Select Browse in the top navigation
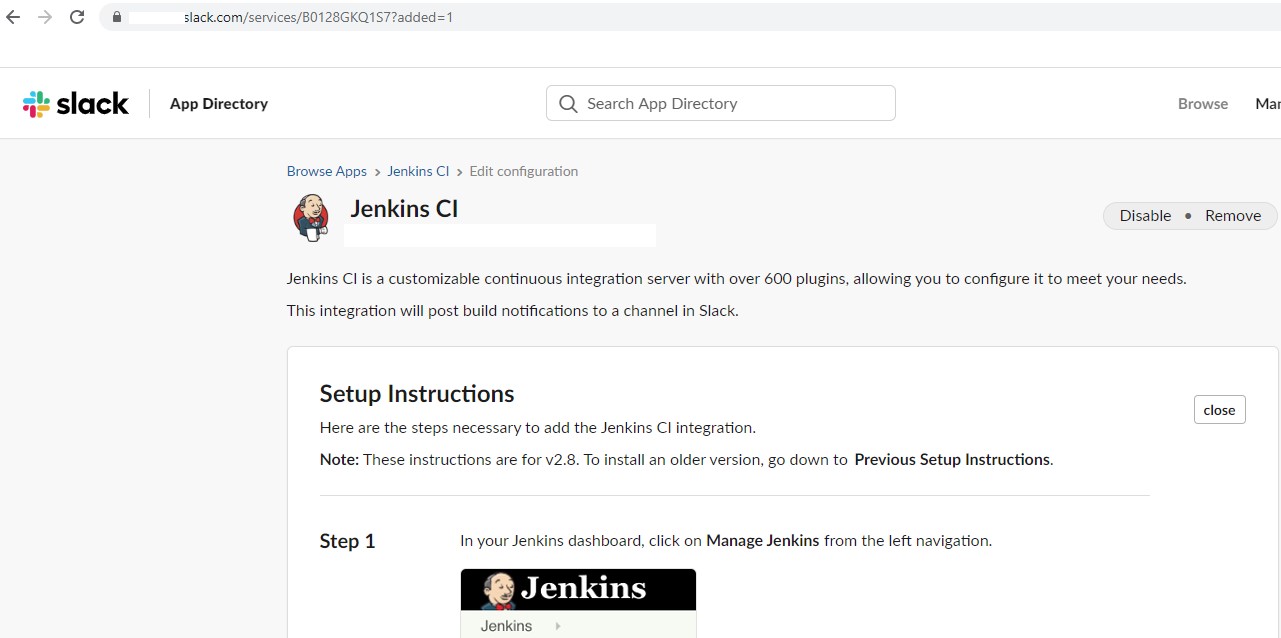The width and height of the screenshot is (1281, 638). [1202, 103]
